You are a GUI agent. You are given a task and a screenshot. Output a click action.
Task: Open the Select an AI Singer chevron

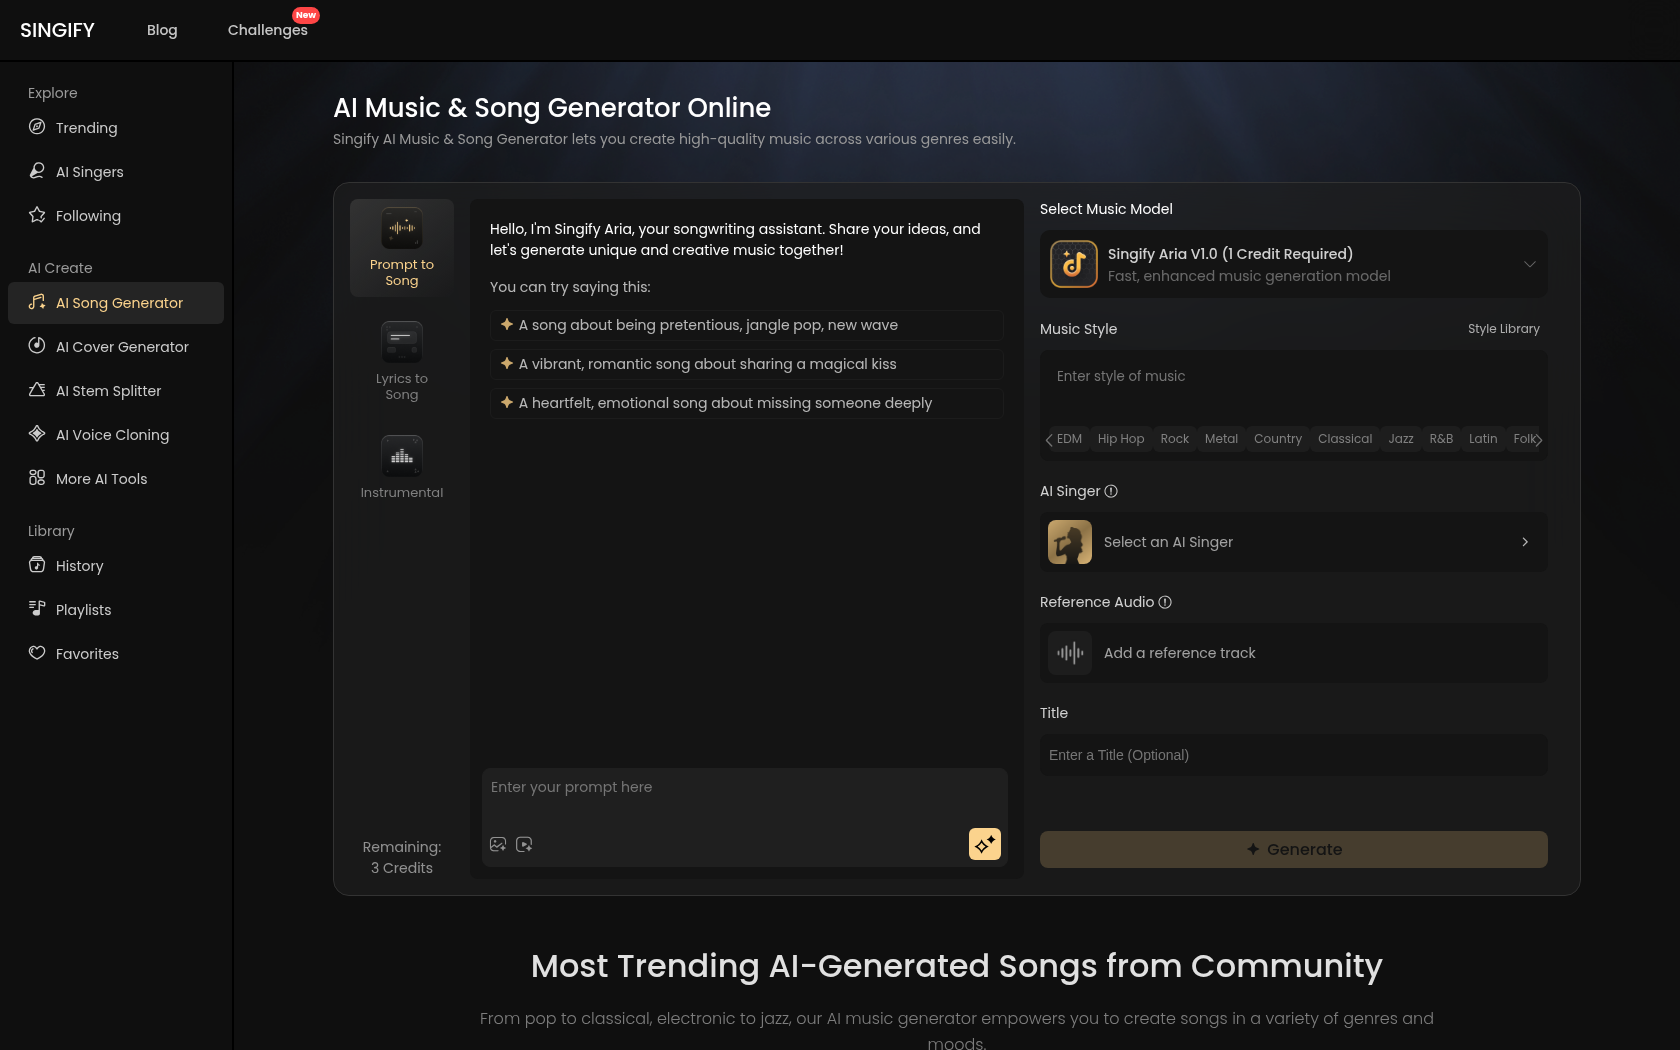(x=1525, y=542)
